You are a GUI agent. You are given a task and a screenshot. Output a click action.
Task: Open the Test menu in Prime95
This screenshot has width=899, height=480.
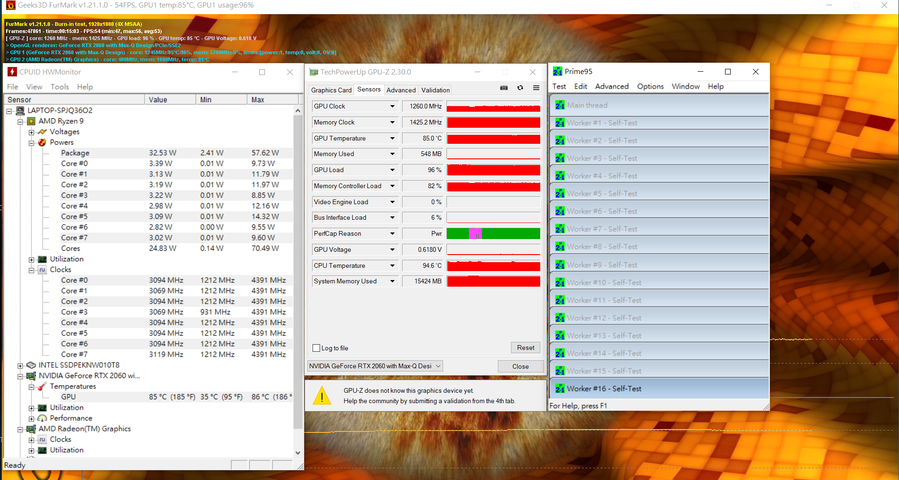coord(559,86)
